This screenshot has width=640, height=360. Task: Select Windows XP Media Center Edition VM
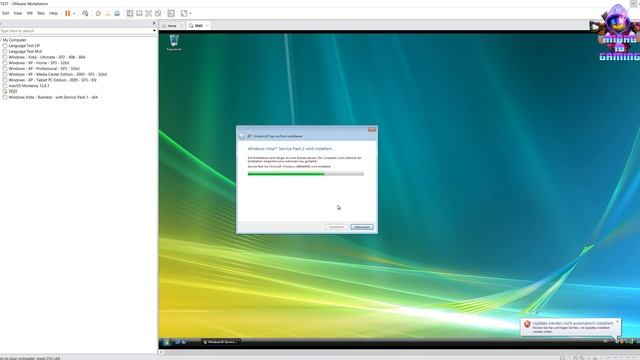point(58,74)
